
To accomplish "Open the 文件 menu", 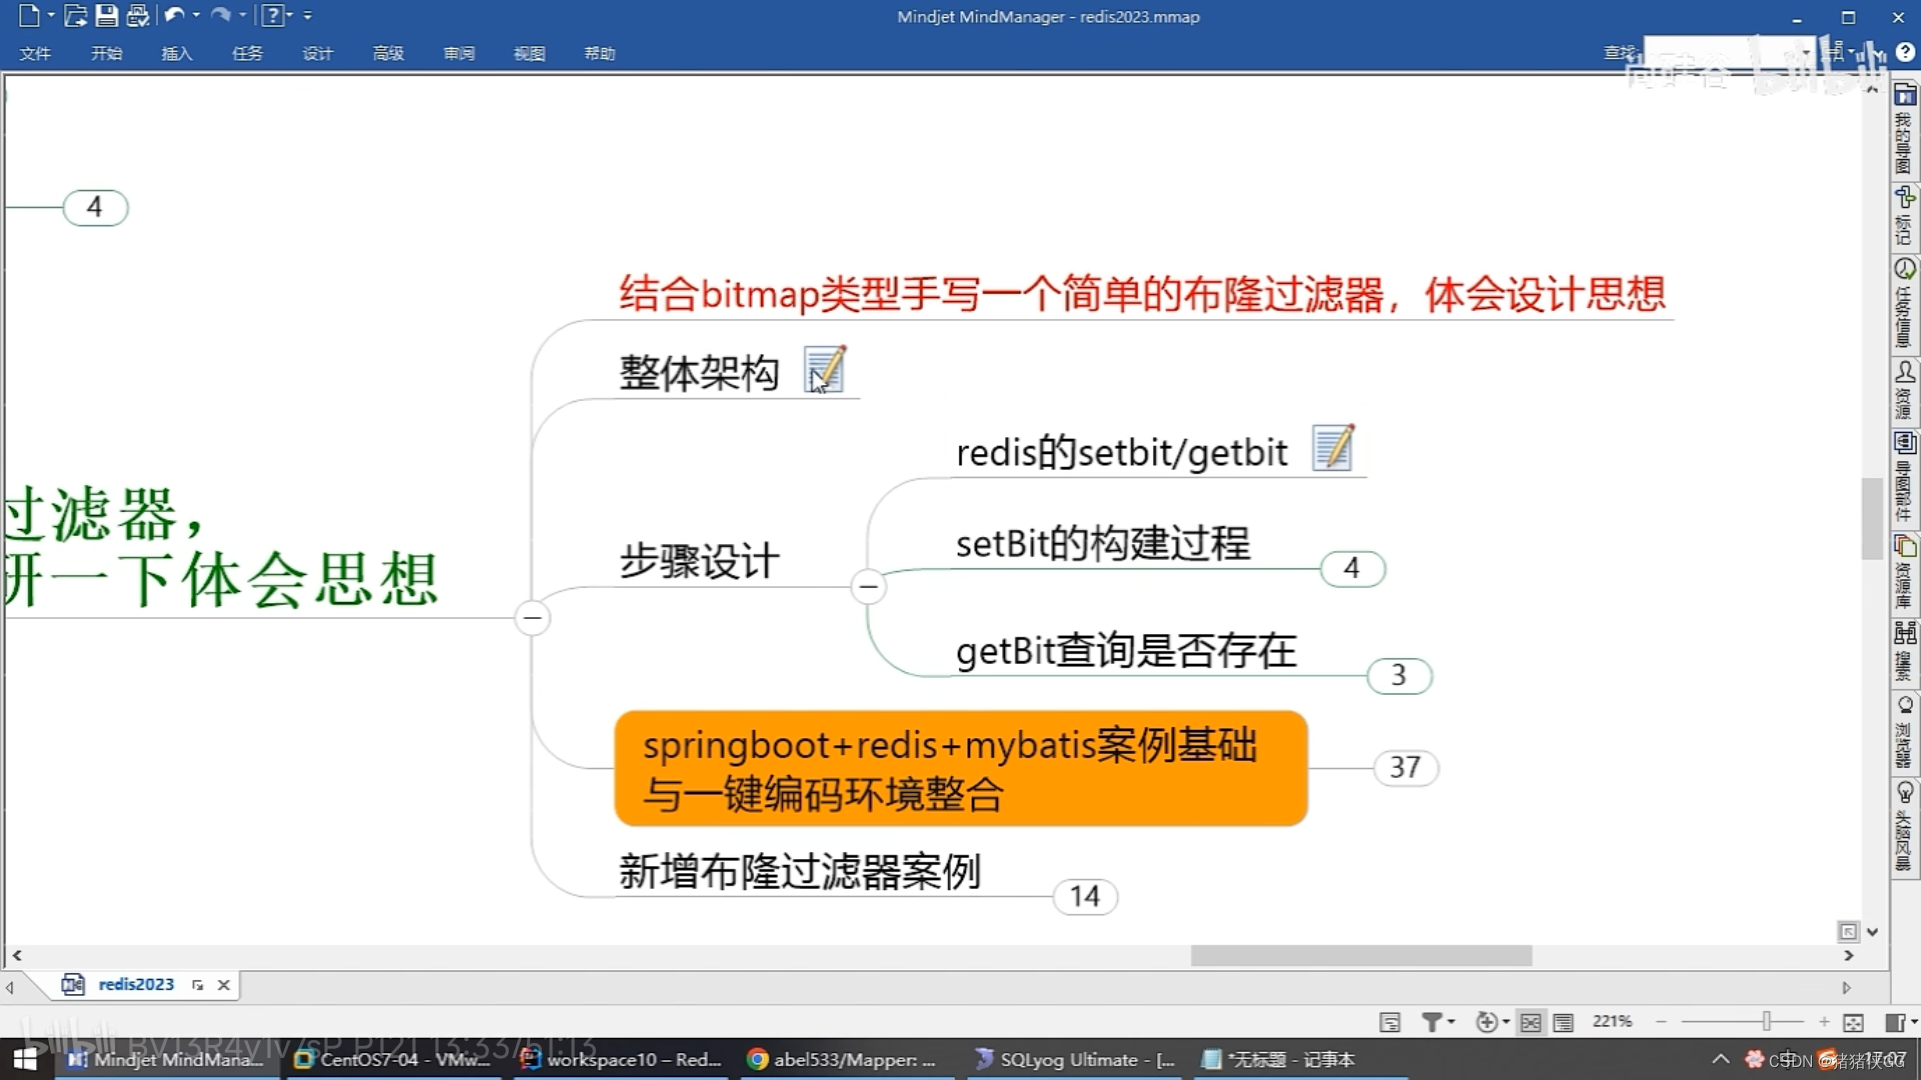I will click(x=35, y=53).
